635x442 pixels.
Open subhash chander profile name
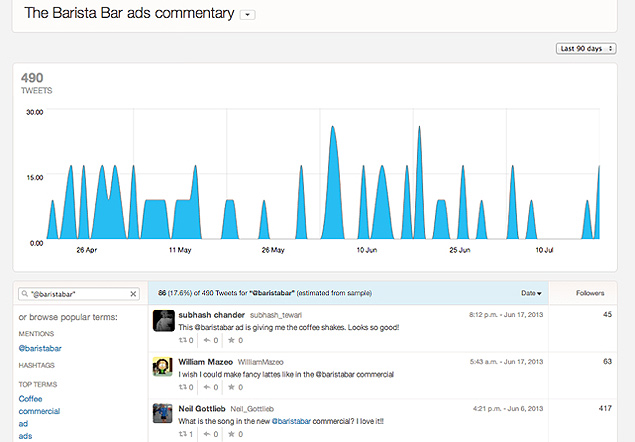[211, 315]
